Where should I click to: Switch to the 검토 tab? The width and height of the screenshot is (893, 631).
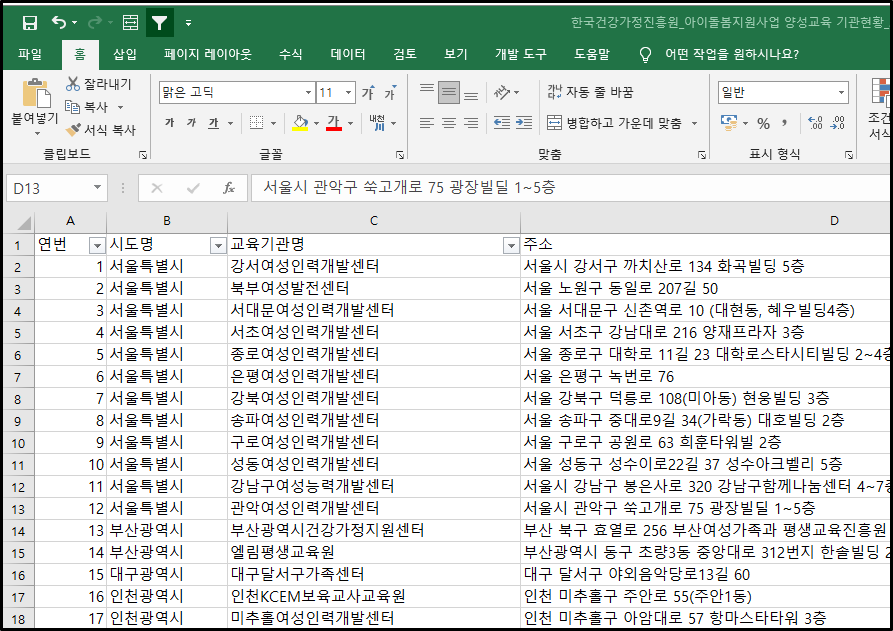405,55
